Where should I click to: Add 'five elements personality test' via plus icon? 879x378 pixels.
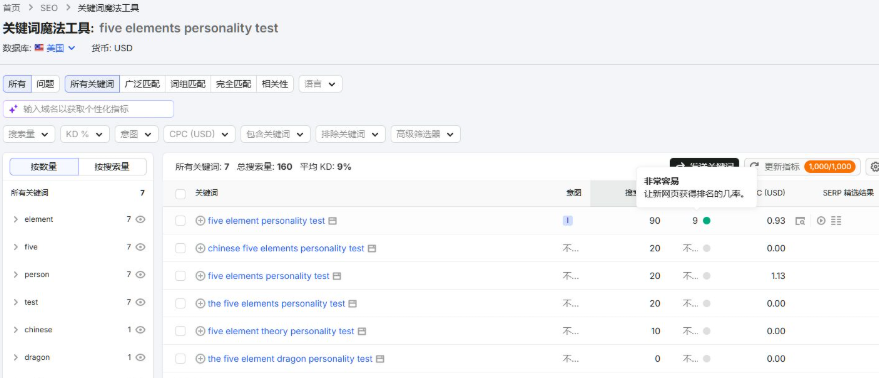[x=200, y=276]
